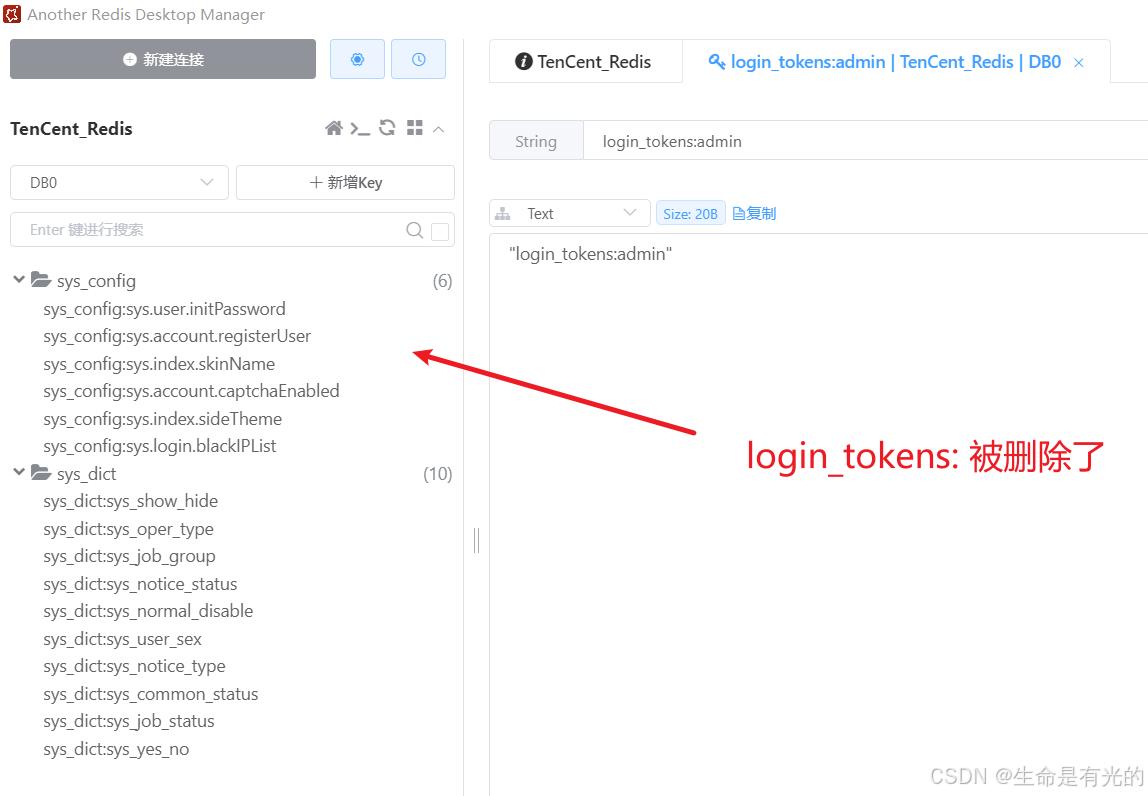Open key sys_dict:sys_notice_type
This screenshot has width=1148, height=796.
coord(134,666)
